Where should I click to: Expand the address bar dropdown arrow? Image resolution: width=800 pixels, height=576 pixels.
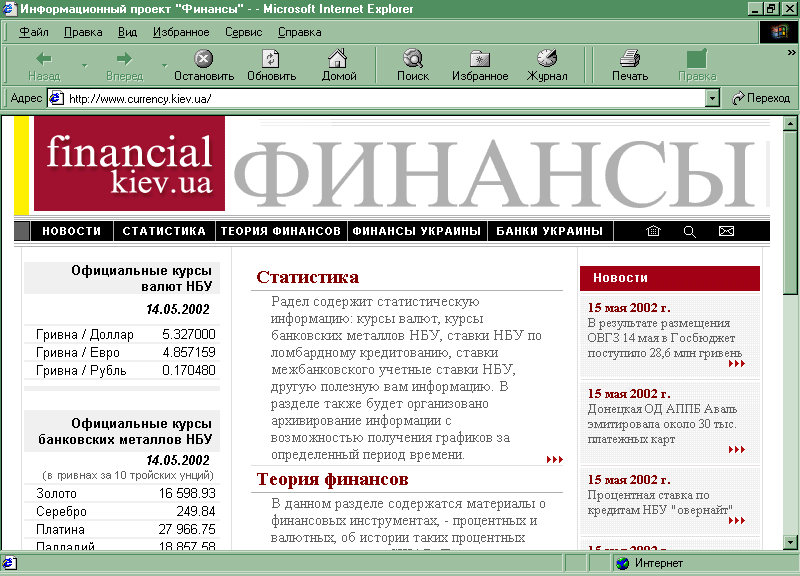click(x=712, y=98)
